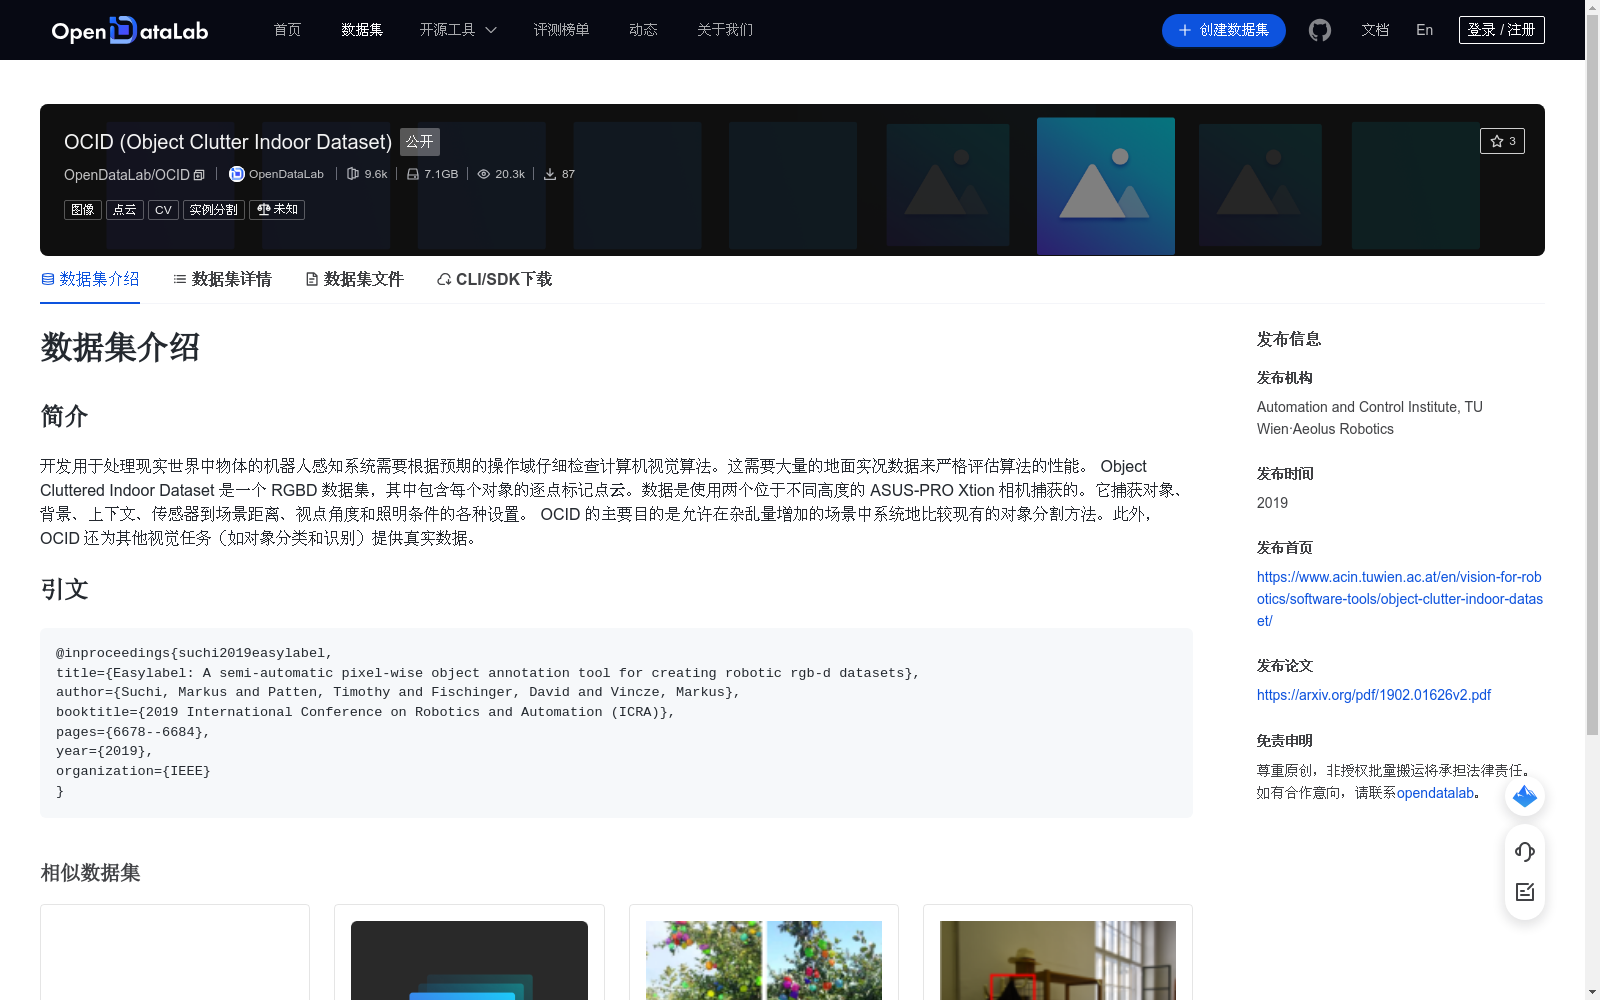Click the dataset views eye icon

click(482, 174)
